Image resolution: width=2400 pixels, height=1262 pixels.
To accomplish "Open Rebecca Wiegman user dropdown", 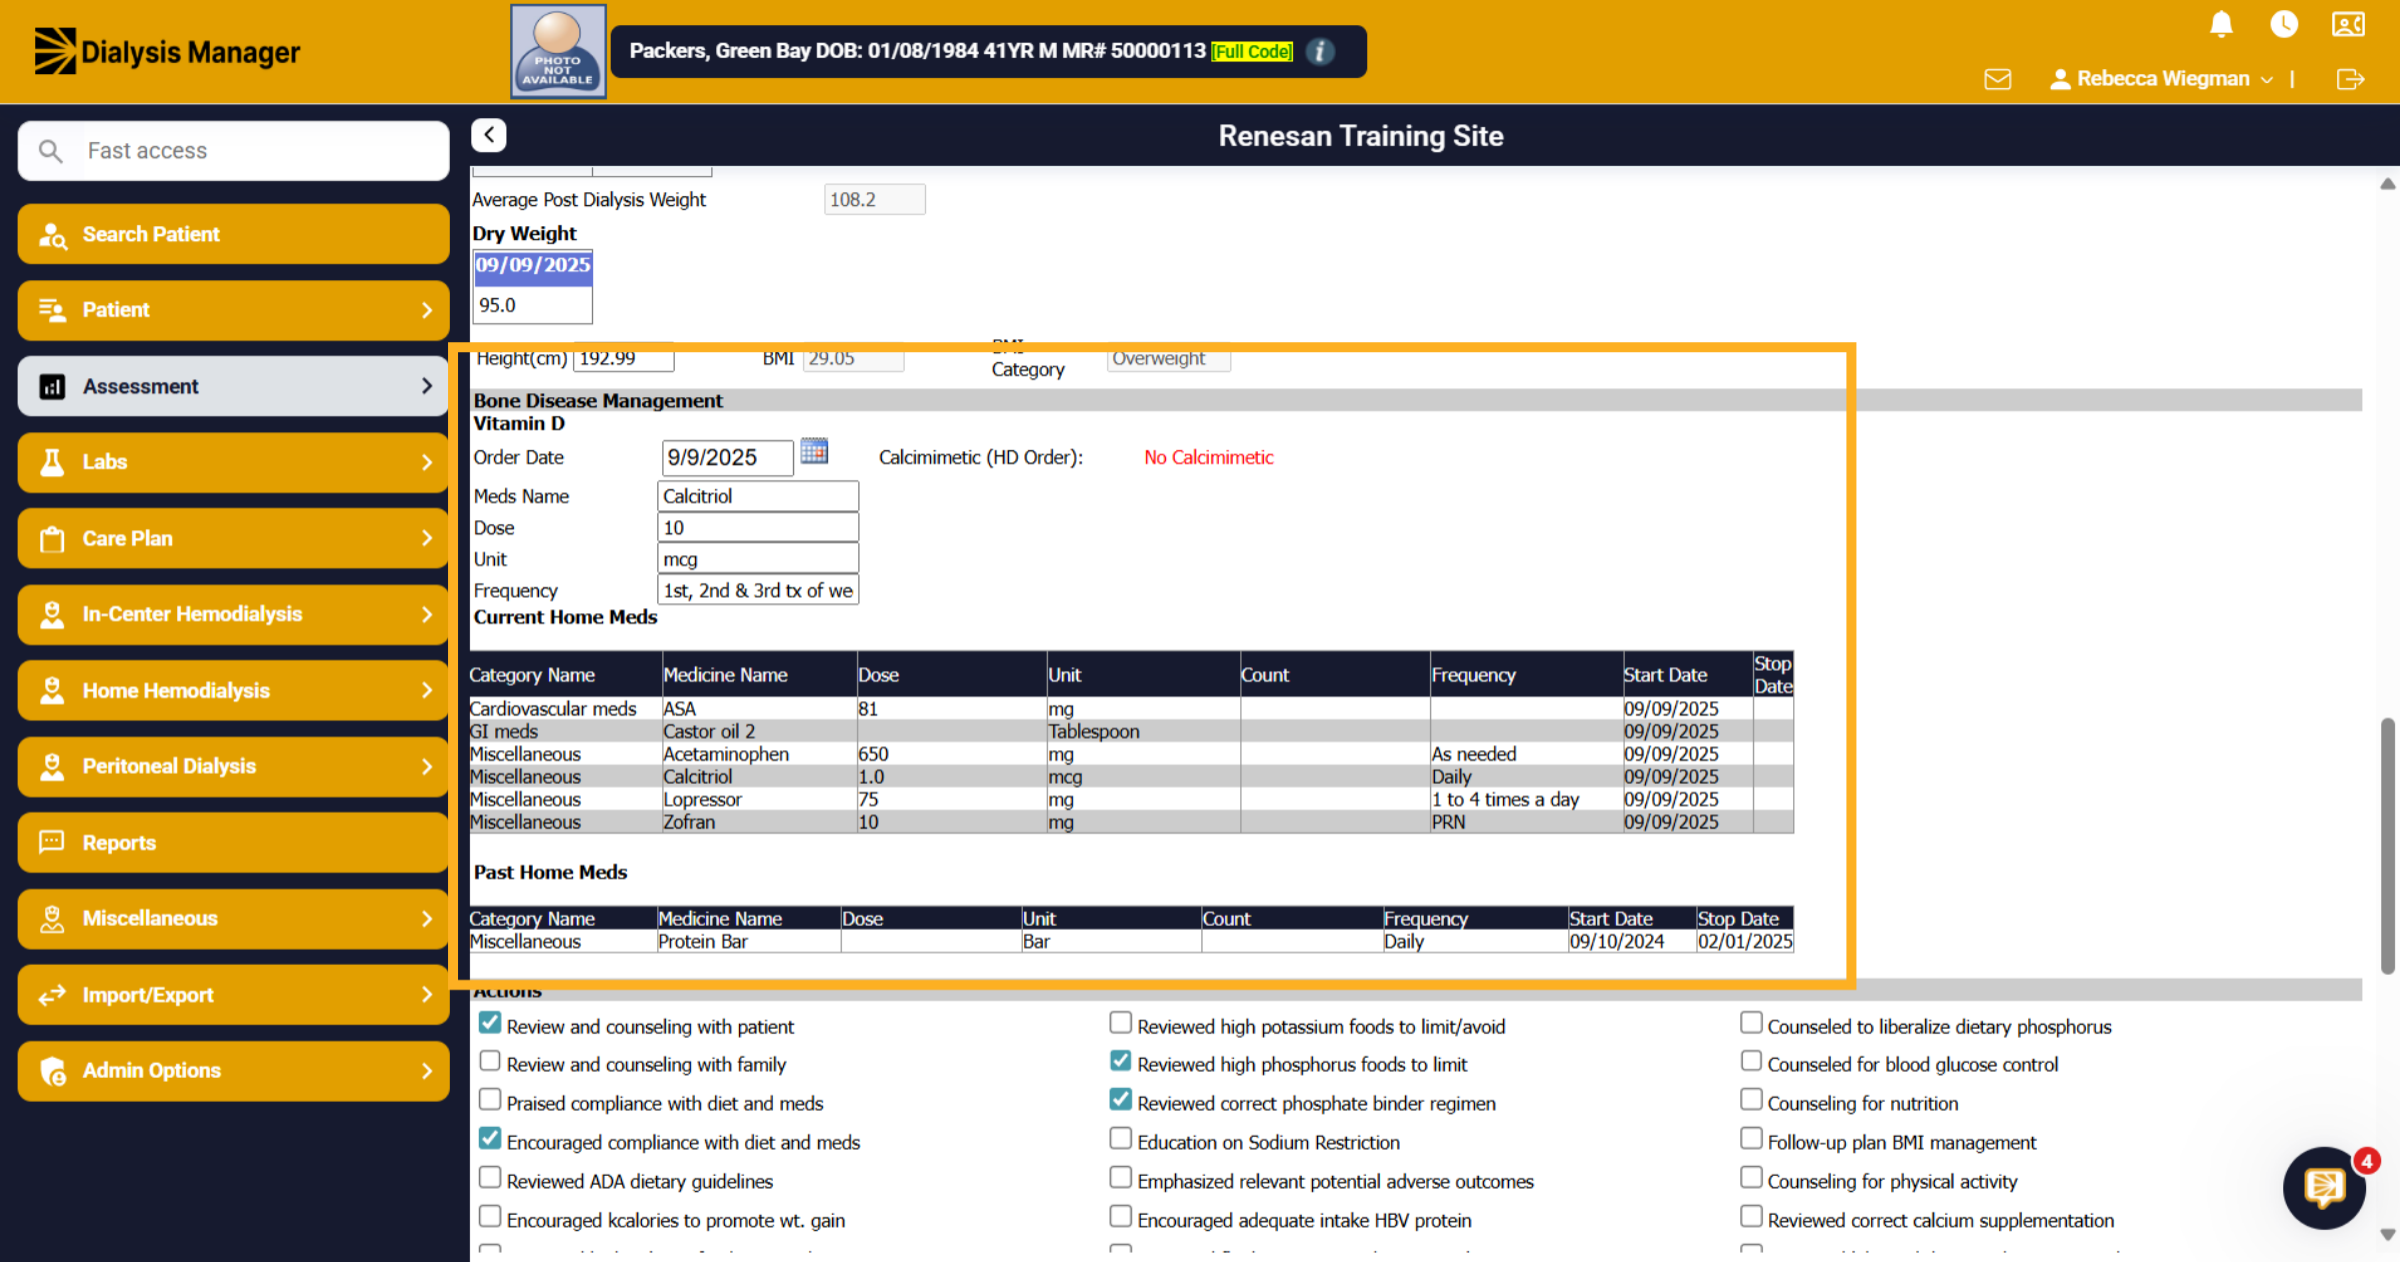I will pyautogui.click(x=2162, y=79).
